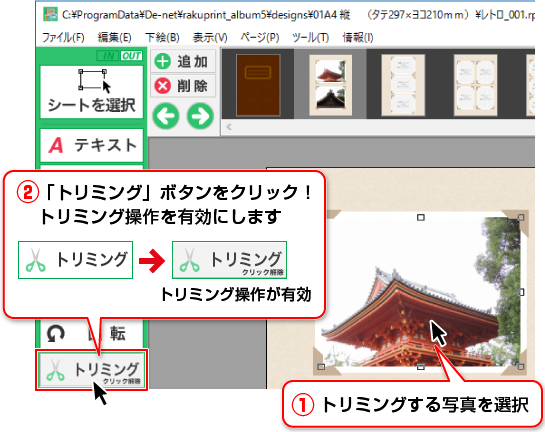Click the green plus 追加 add icon

pyautogui.click(x=163, y=62)
